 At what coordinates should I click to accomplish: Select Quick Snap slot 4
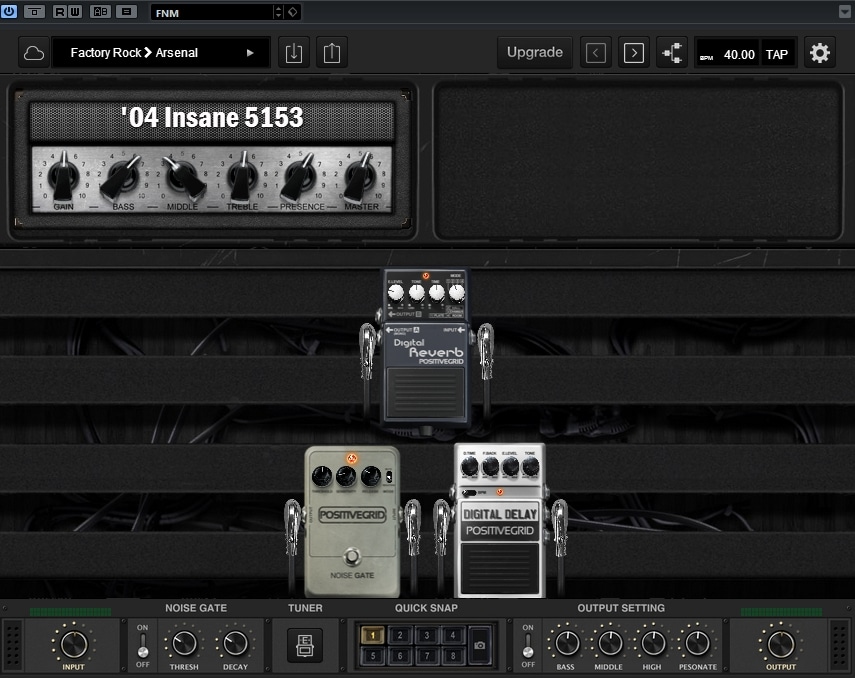(453, 635)
